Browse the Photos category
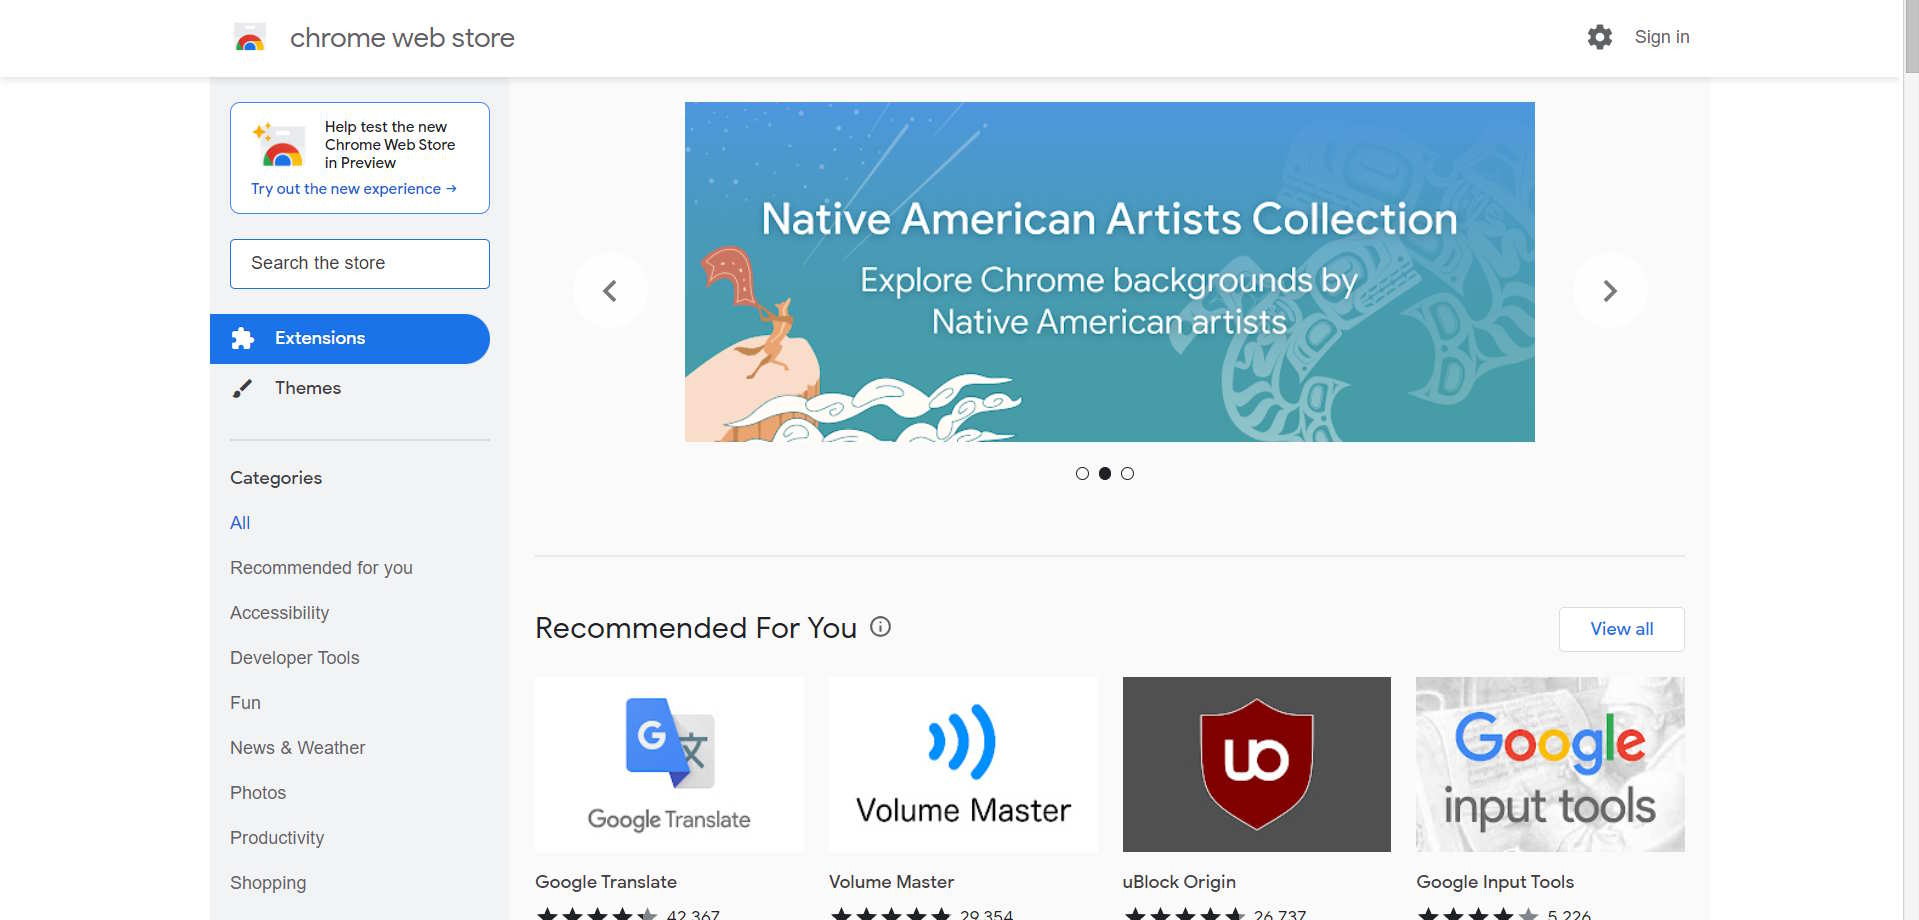1919x920 pixels. click(258, 793)
